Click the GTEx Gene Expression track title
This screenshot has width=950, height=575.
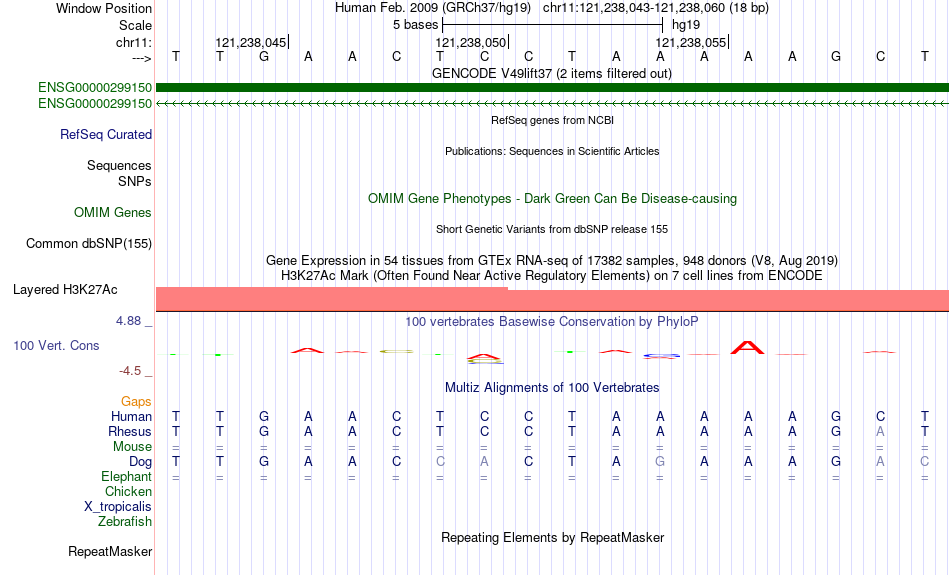tap(552, 261)
